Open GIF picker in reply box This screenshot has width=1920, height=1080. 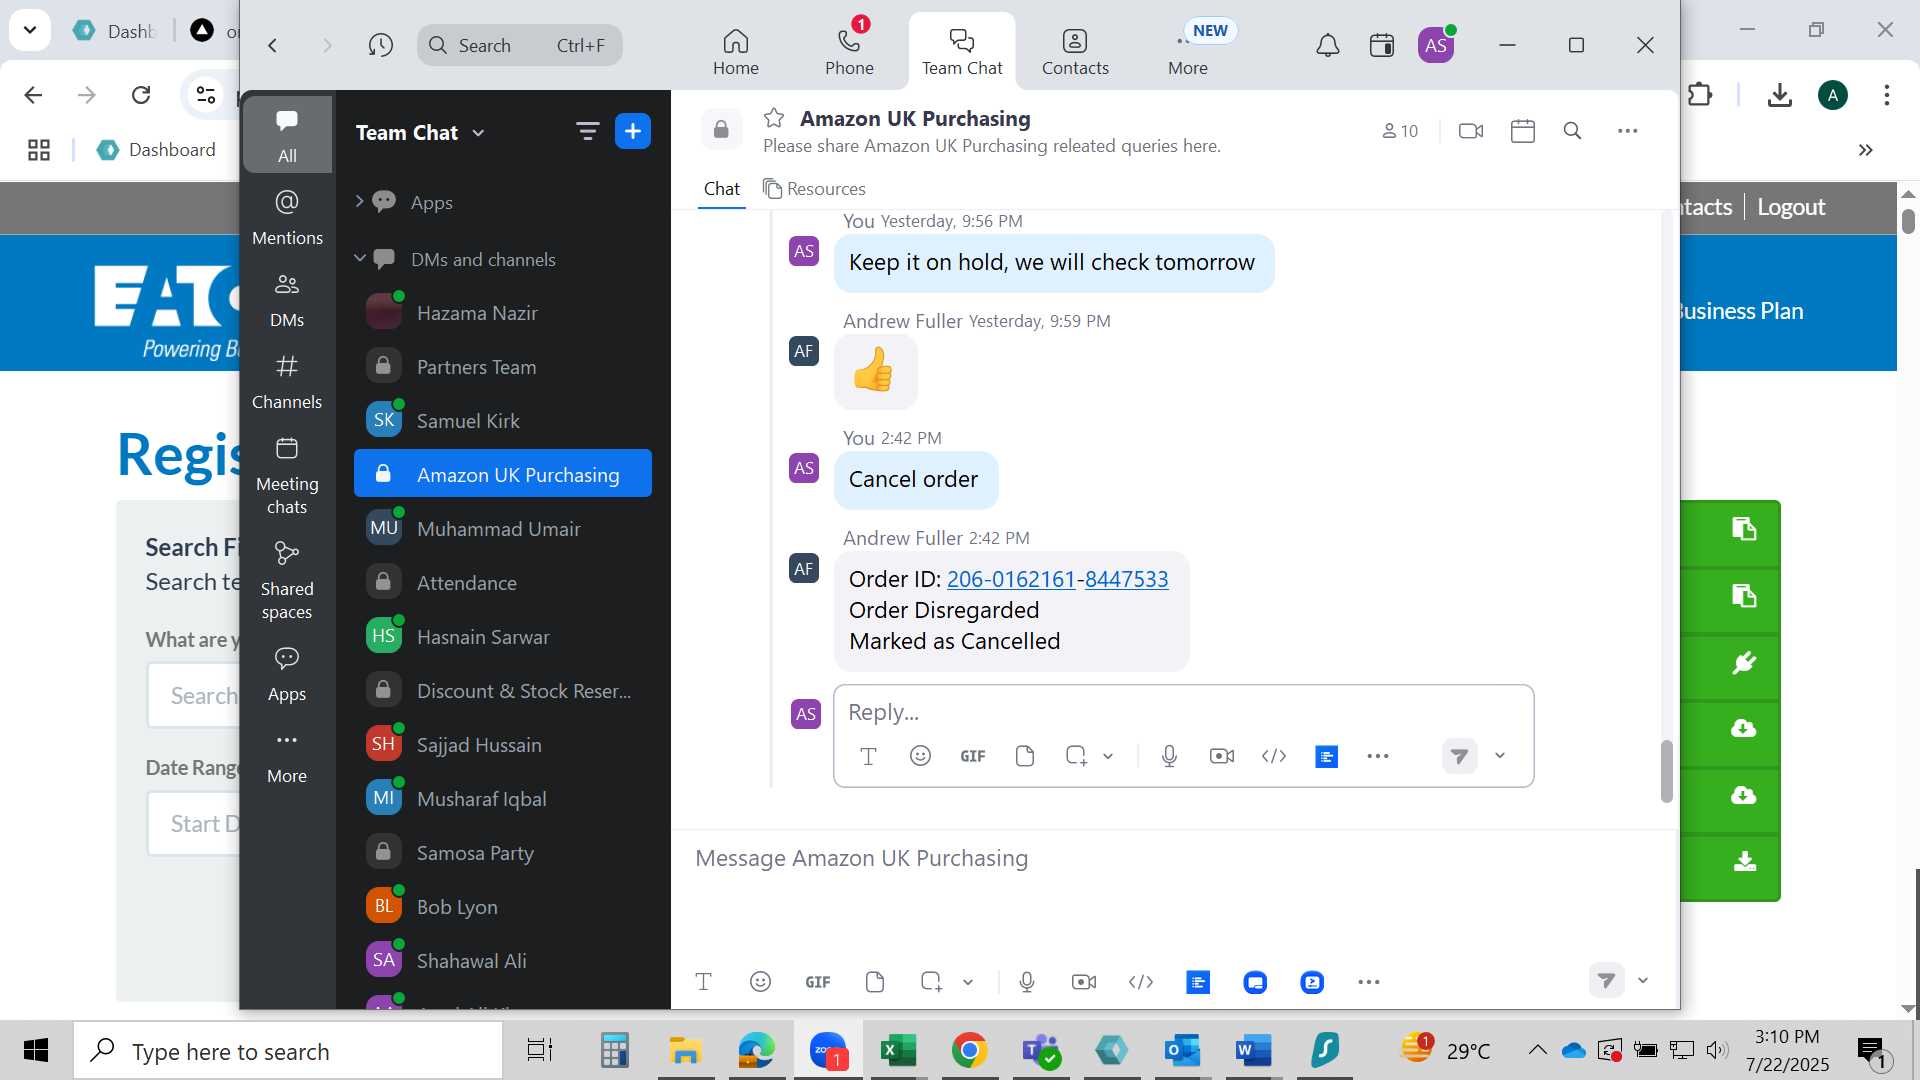tap(972, 756)
